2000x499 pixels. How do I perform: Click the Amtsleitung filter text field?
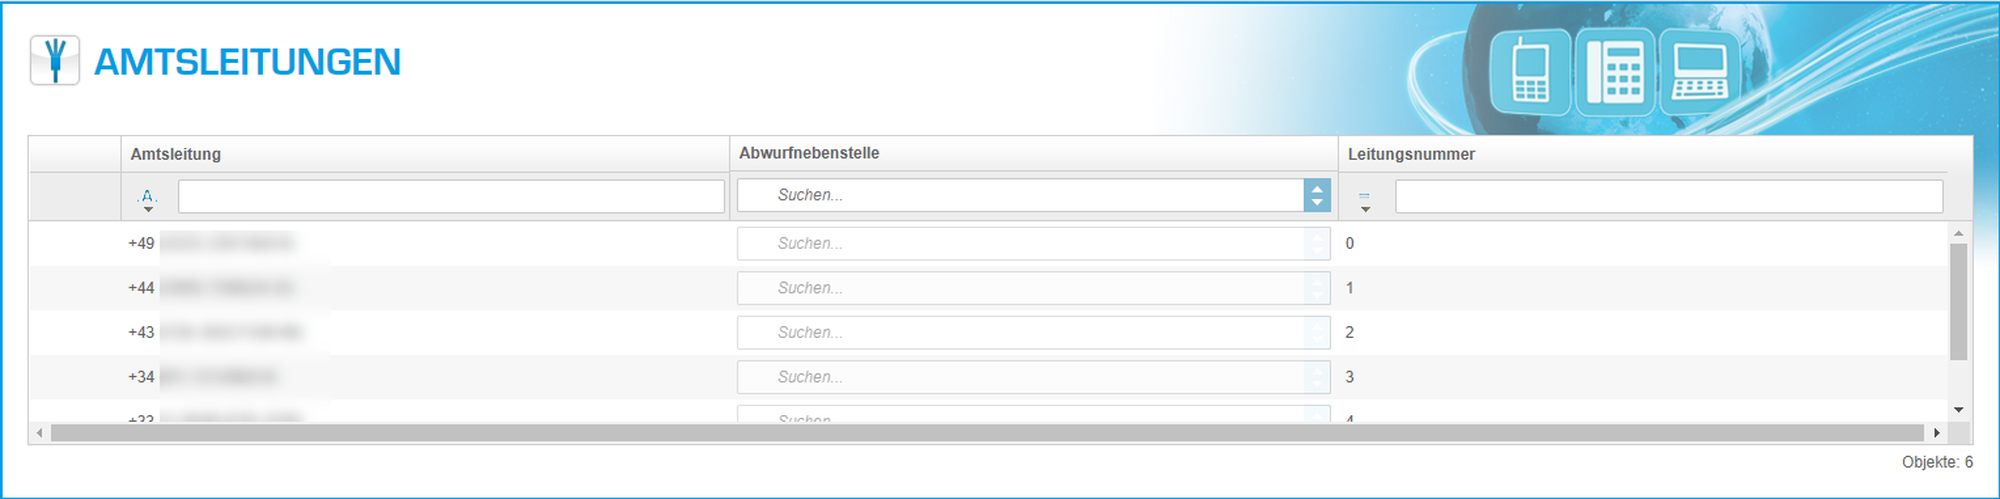[451, 196]
